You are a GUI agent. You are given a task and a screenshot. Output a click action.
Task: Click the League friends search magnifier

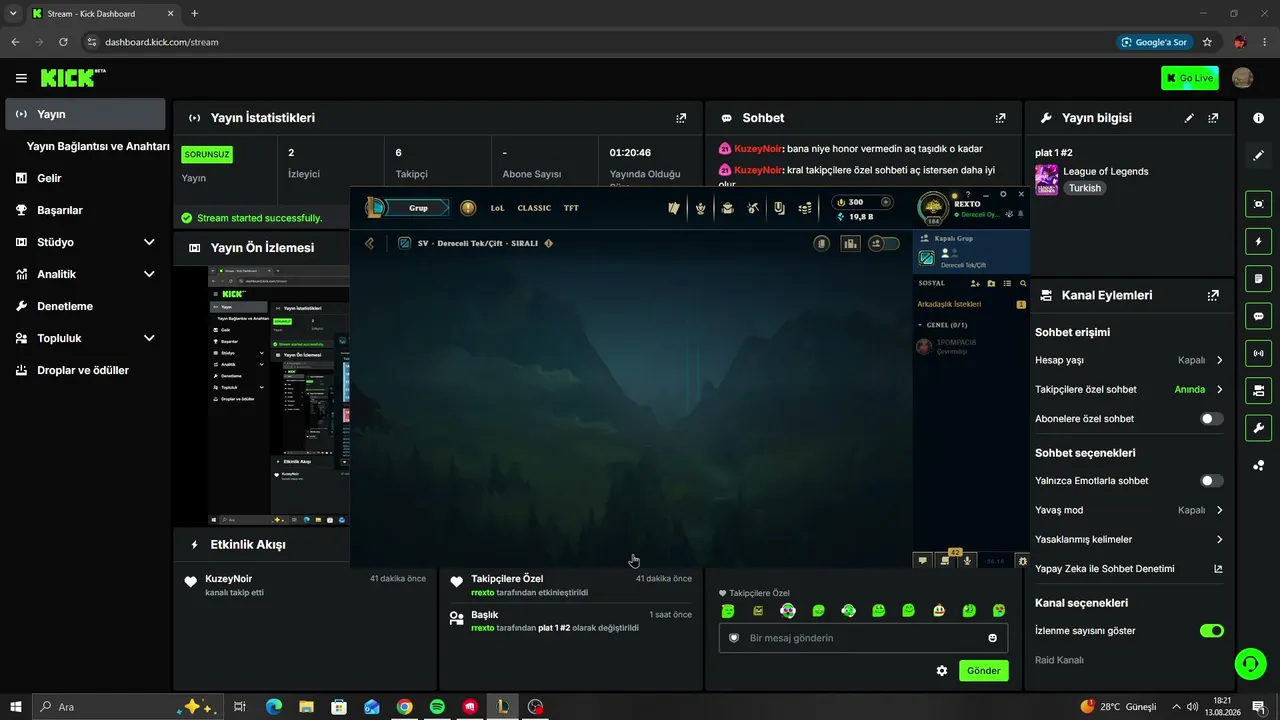click(x=1022, y=284)
